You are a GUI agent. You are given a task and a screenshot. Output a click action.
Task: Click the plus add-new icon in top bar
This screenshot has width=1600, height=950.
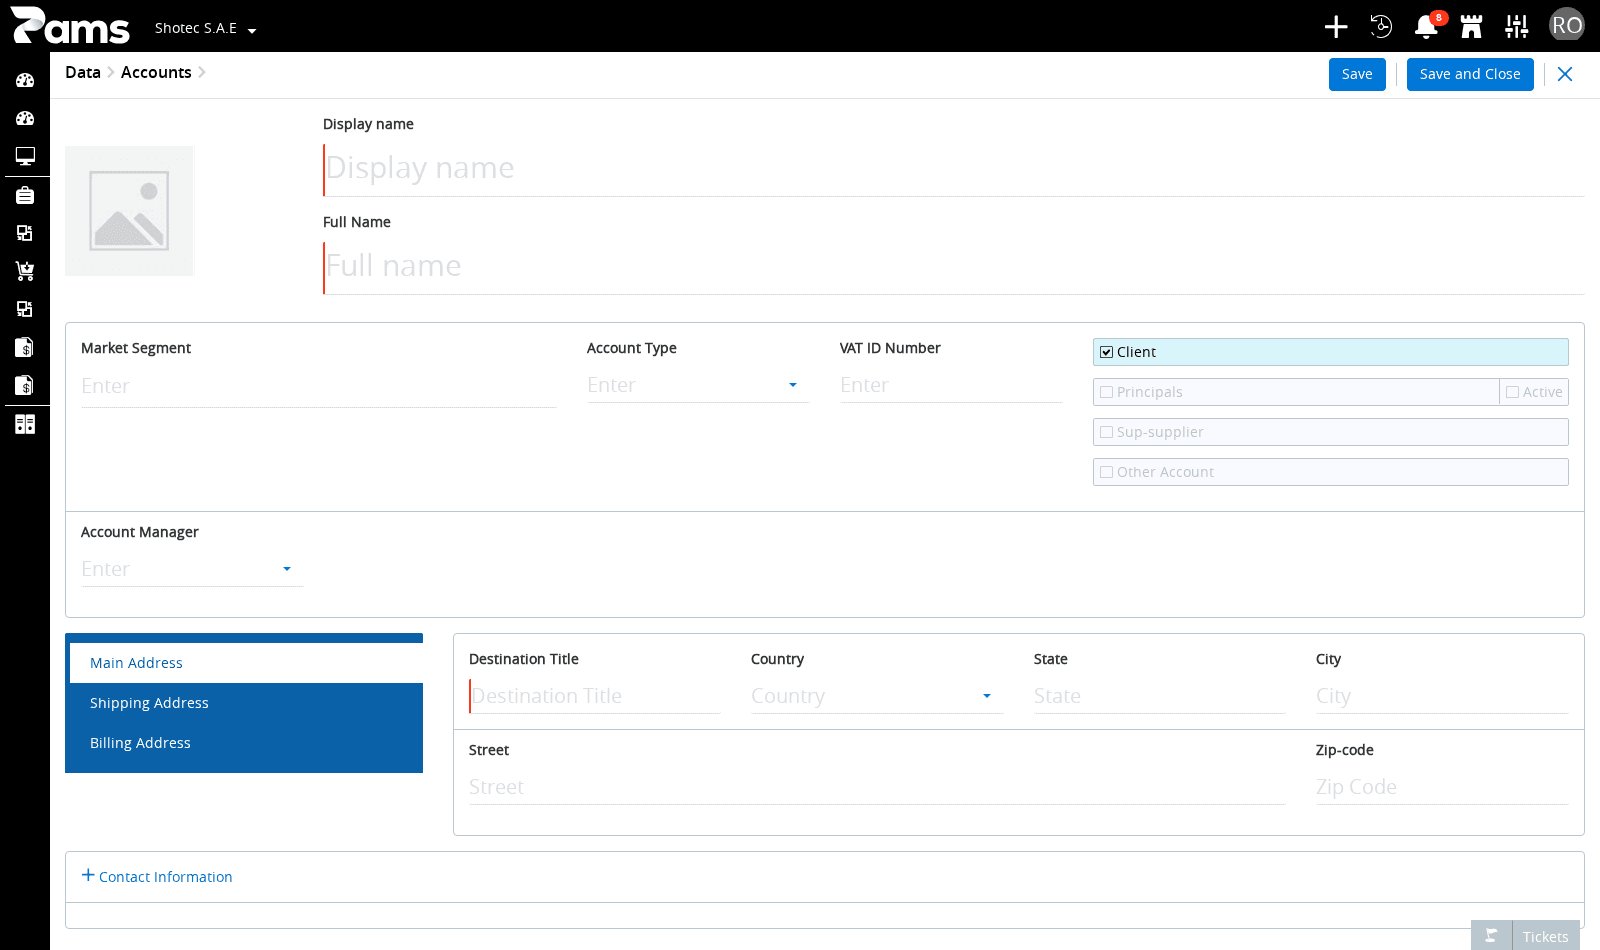pyautogui.click(x=1336, y=27)
